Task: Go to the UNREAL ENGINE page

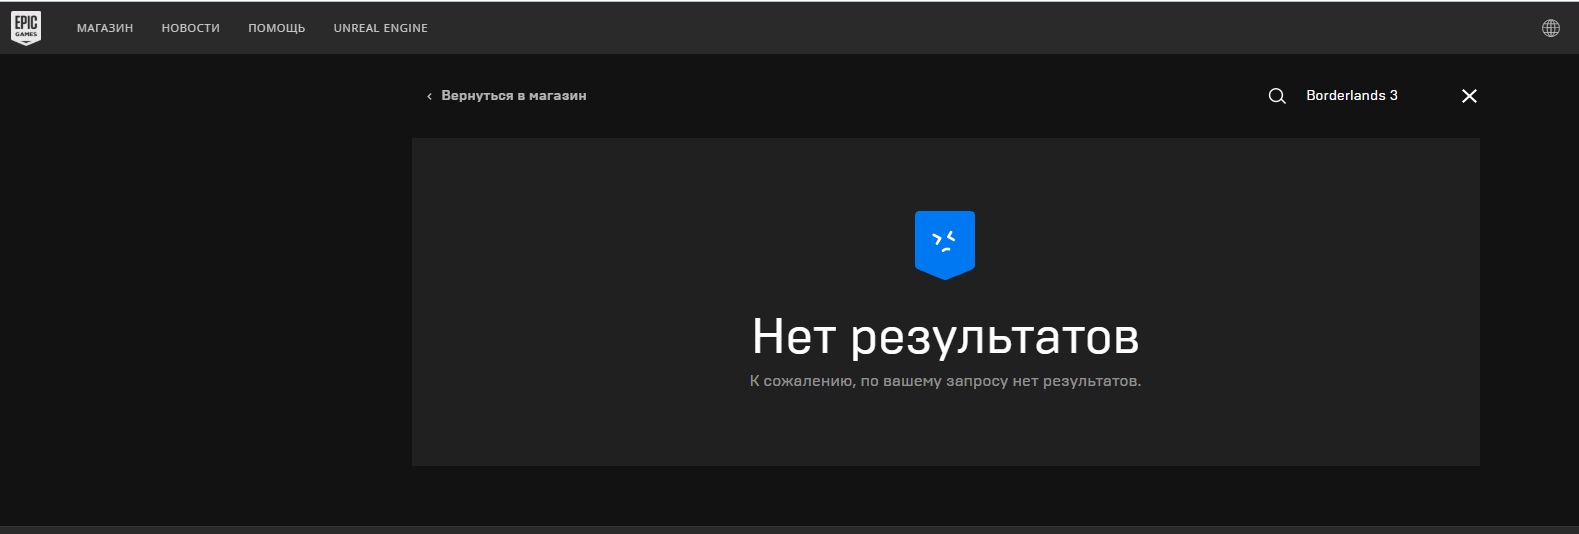Action: (381, 28)
